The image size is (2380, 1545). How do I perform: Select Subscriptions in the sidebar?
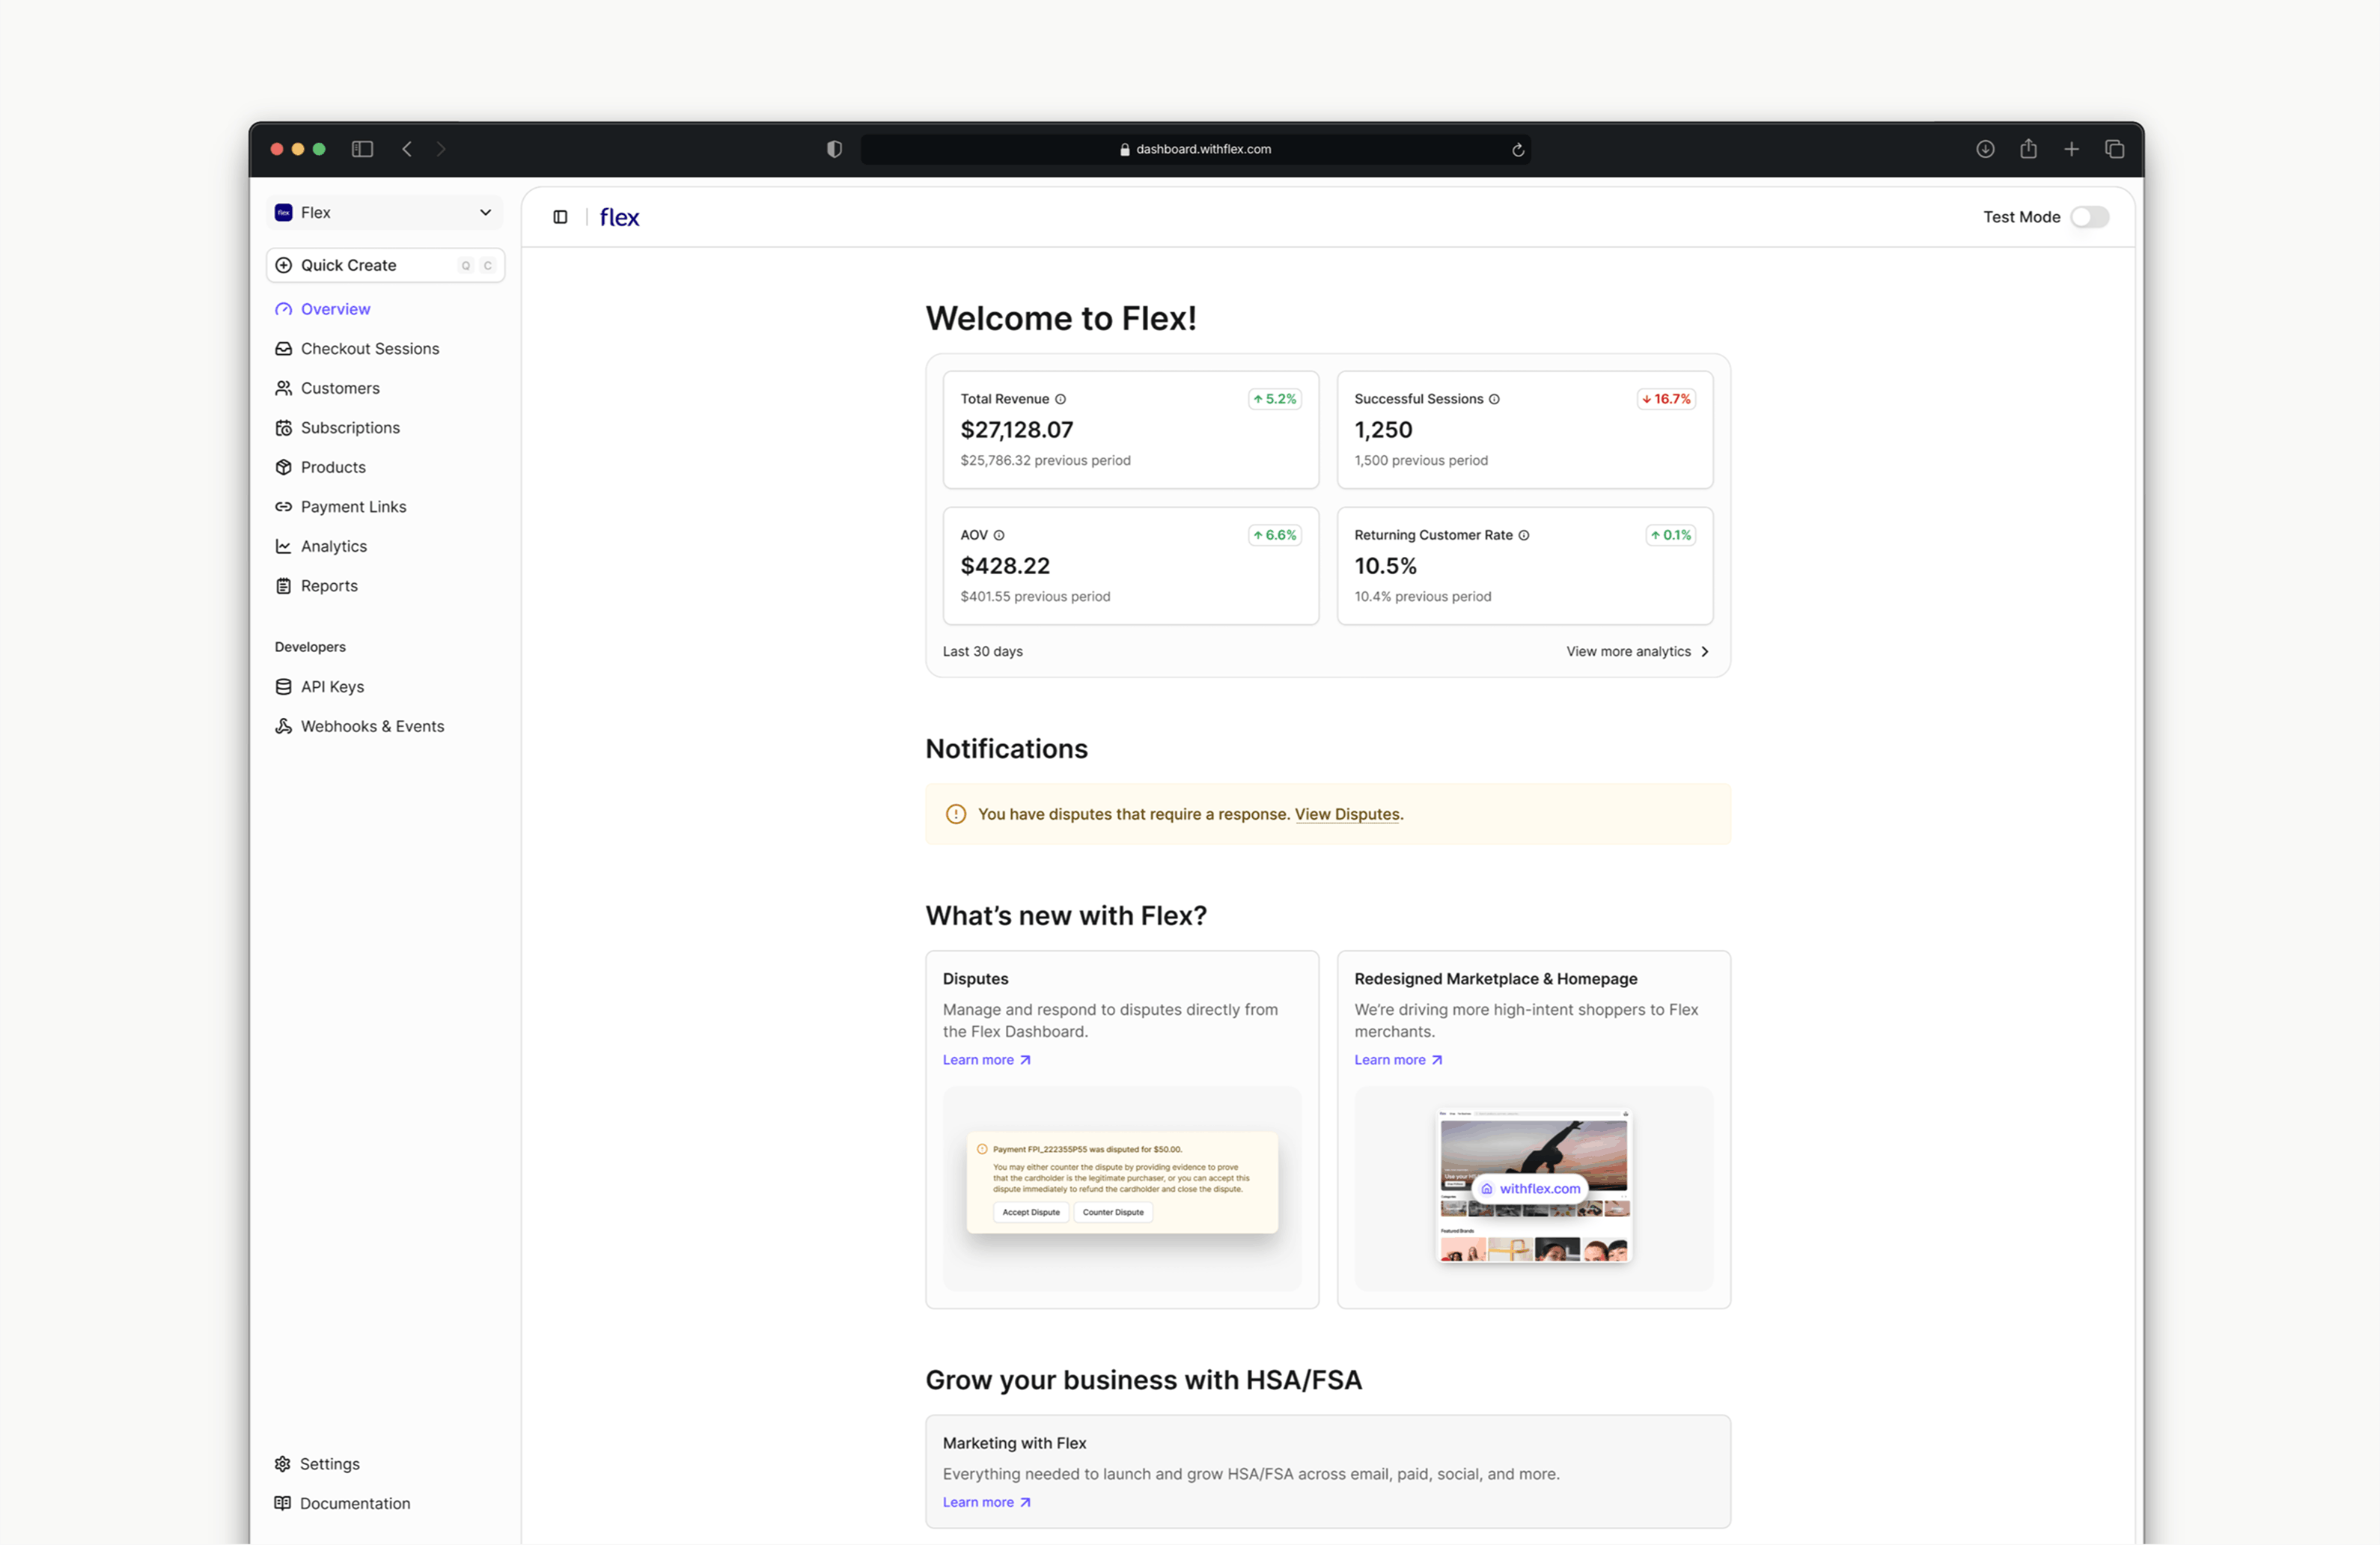click(x=350, y=428)
